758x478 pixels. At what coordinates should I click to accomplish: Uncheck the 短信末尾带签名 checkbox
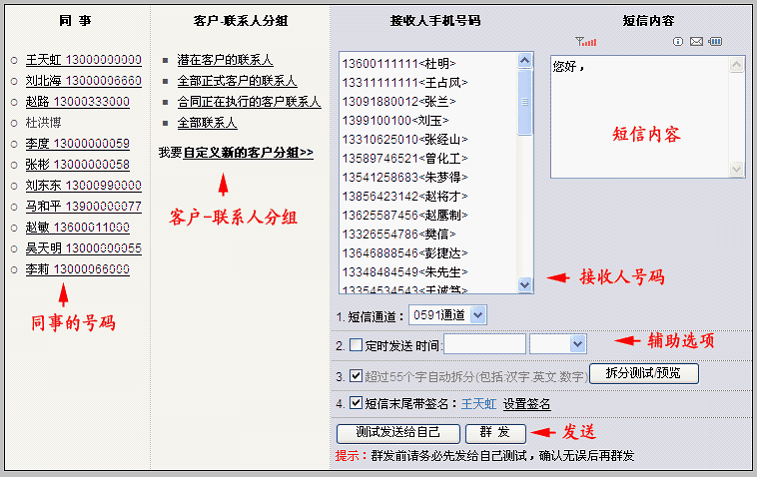click(356, 404)
